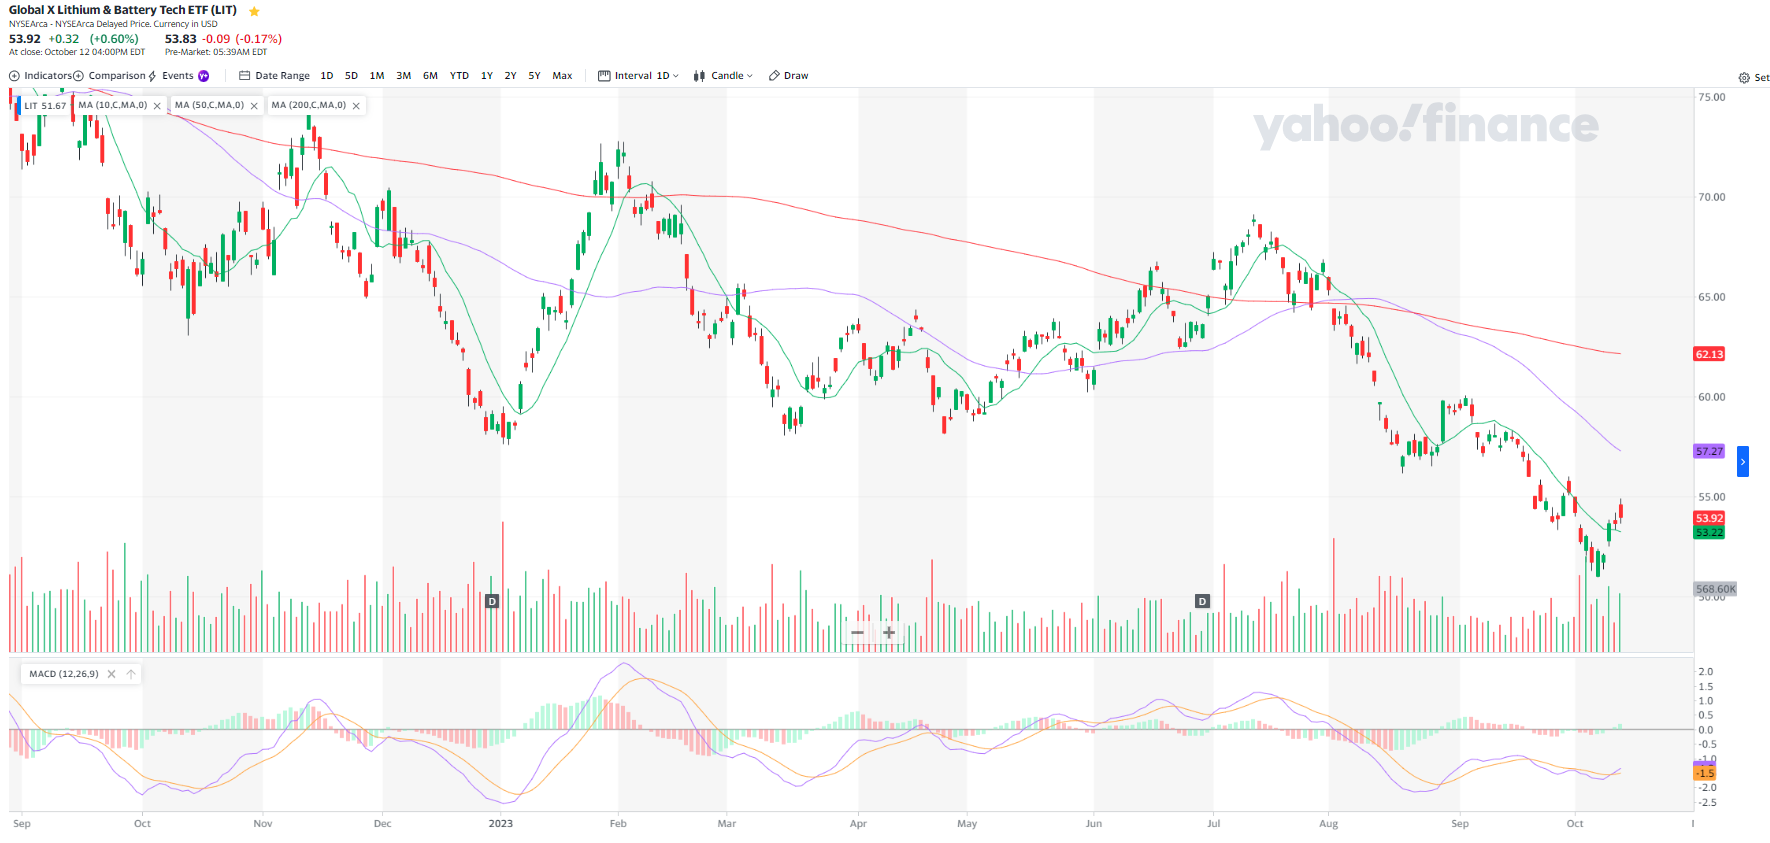Remove the MA (50,C,MA,0) indicator

pos(254,106)
